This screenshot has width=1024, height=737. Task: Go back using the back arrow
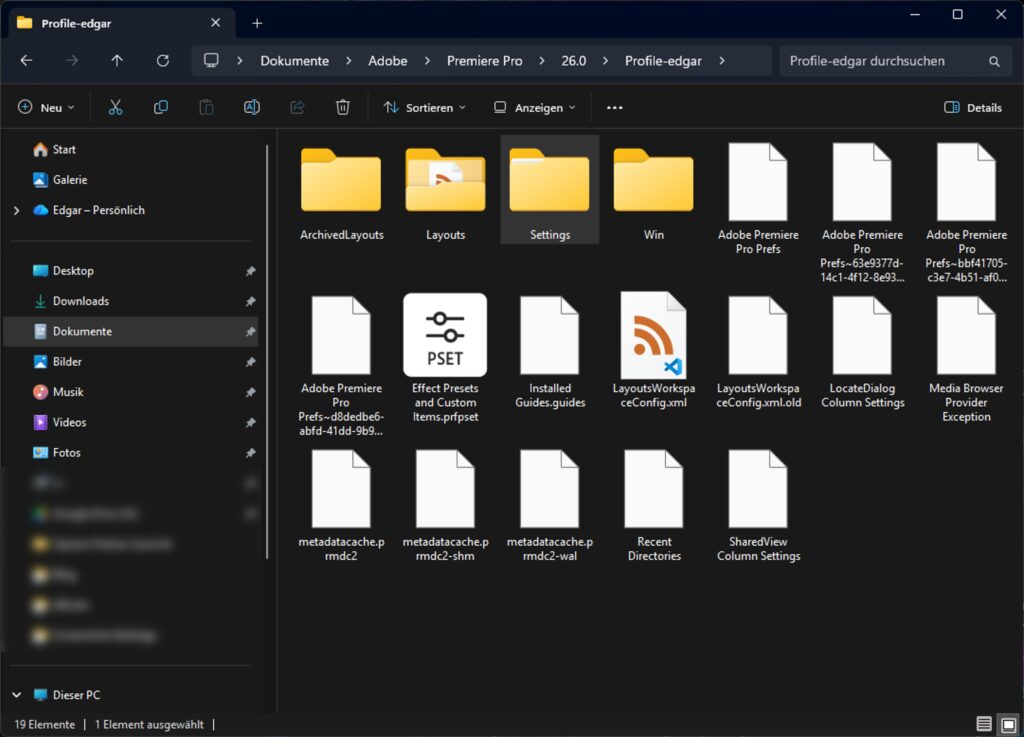[x=27, y=60]
